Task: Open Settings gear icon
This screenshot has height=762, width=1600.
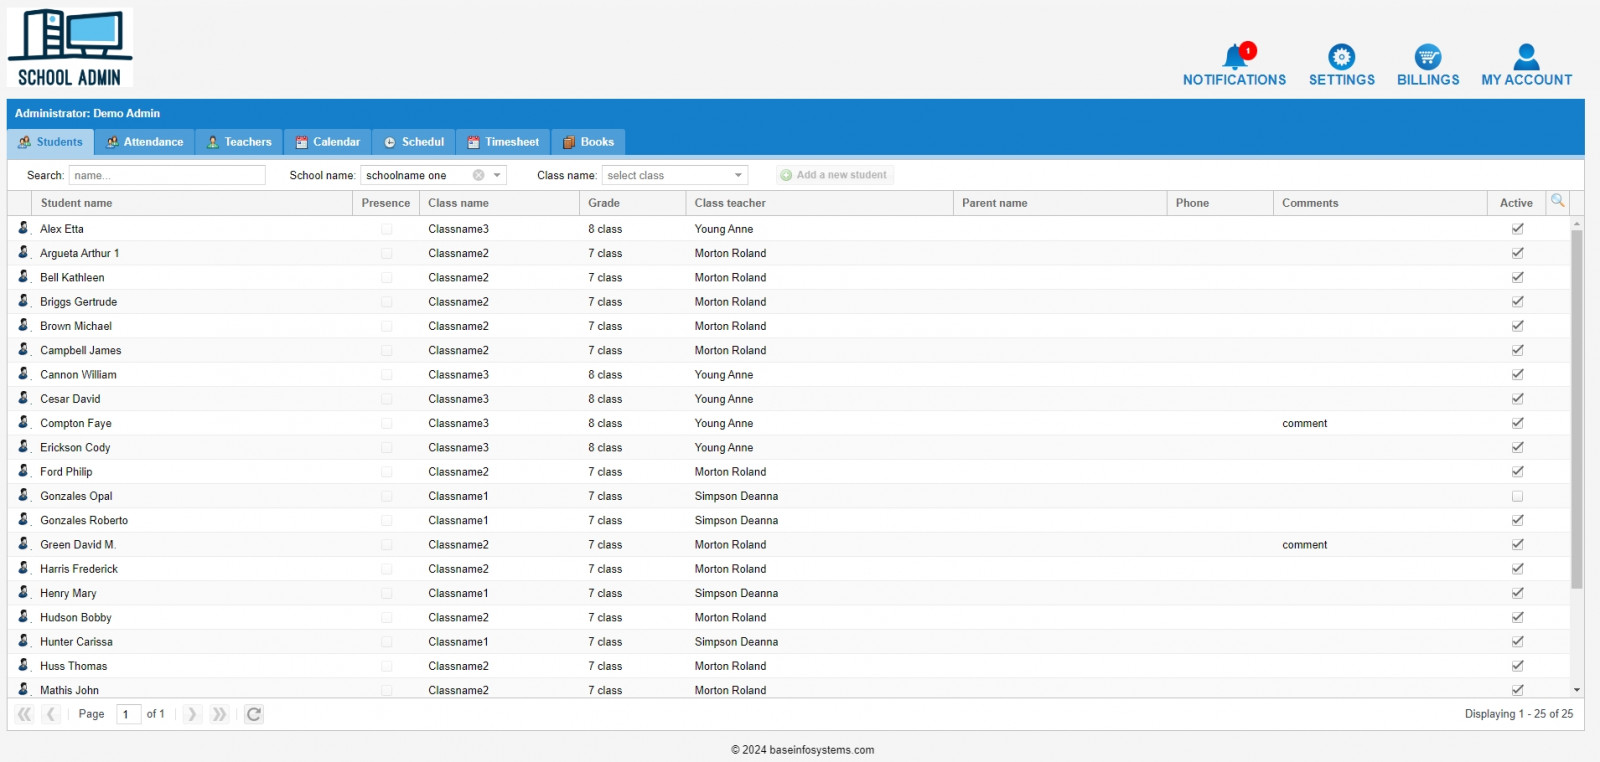Action: [x=1341, y=57]
